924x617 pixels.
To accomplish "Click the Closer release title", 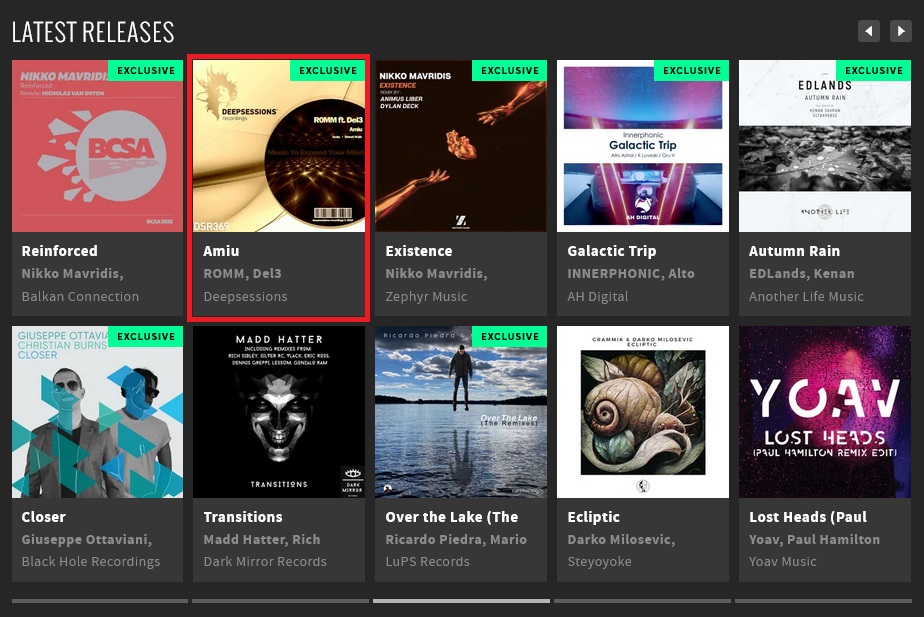I will pos(44,517).
